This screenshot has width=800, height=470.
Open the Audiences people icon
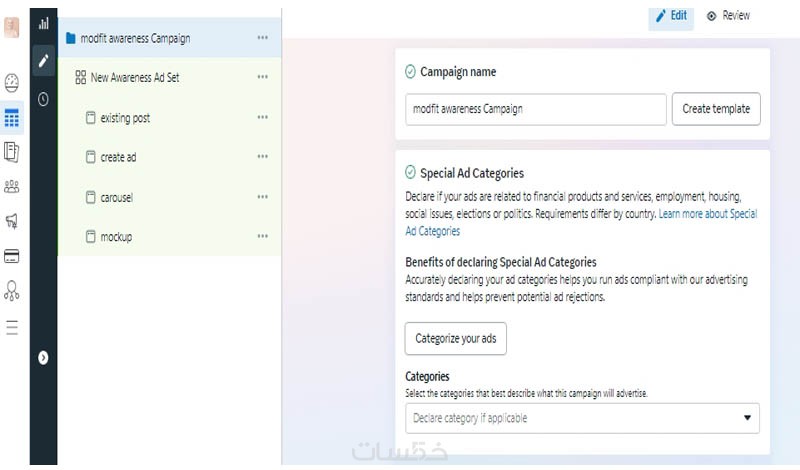point(12,186)
